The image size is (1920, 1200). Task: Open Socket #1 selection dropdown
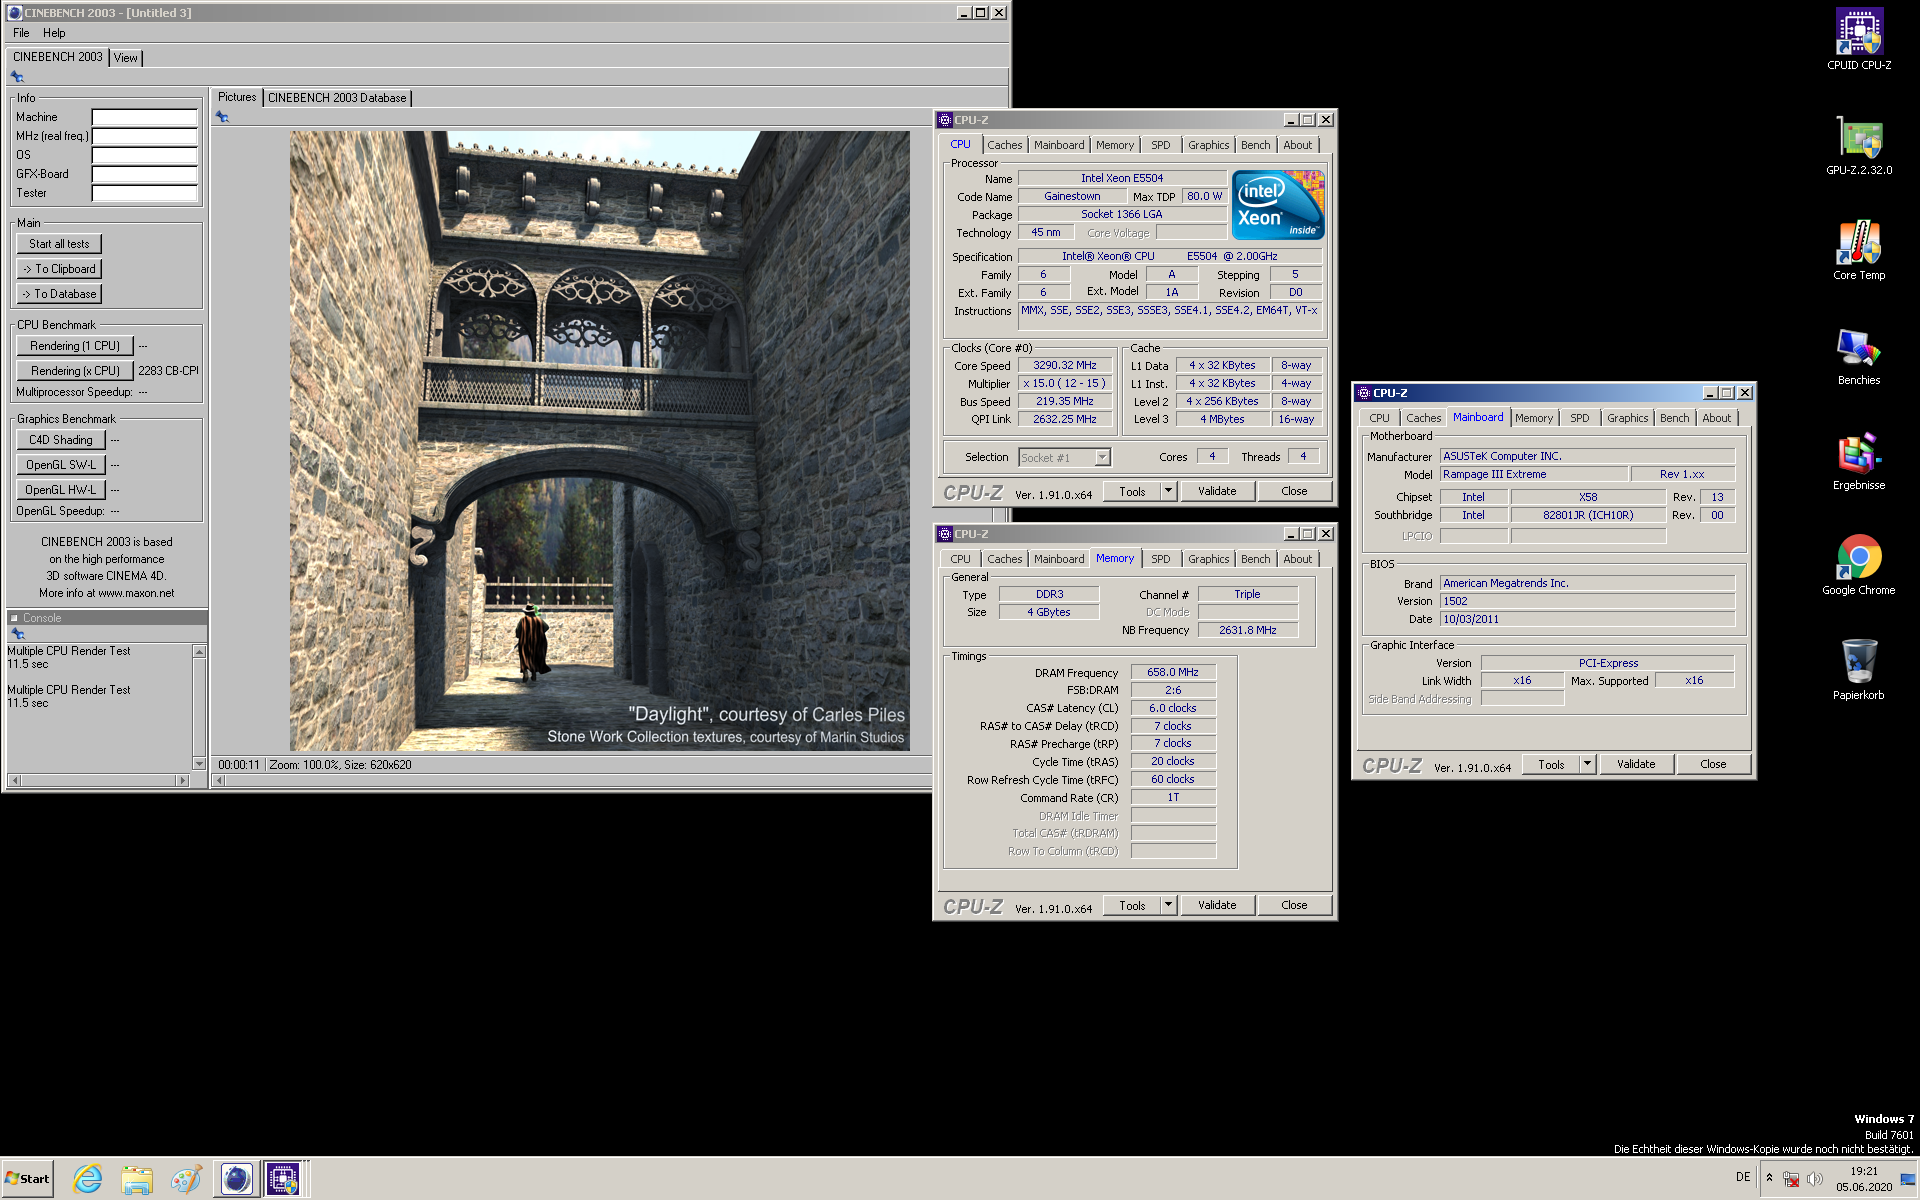point(1102,458)
